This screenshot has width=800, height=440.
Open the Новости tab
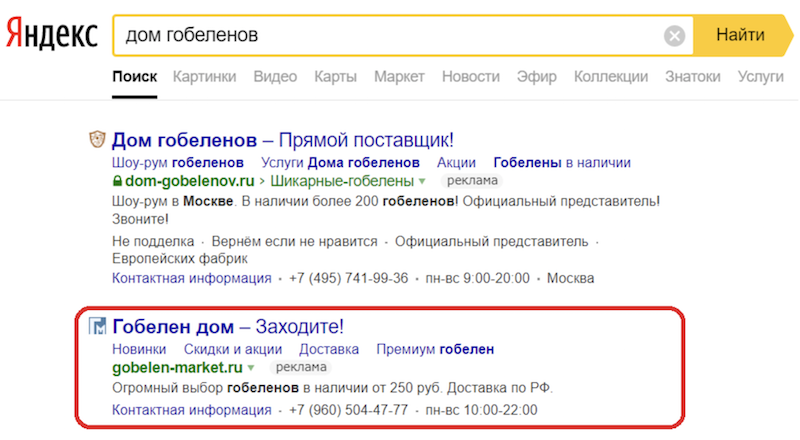point(470,77)
